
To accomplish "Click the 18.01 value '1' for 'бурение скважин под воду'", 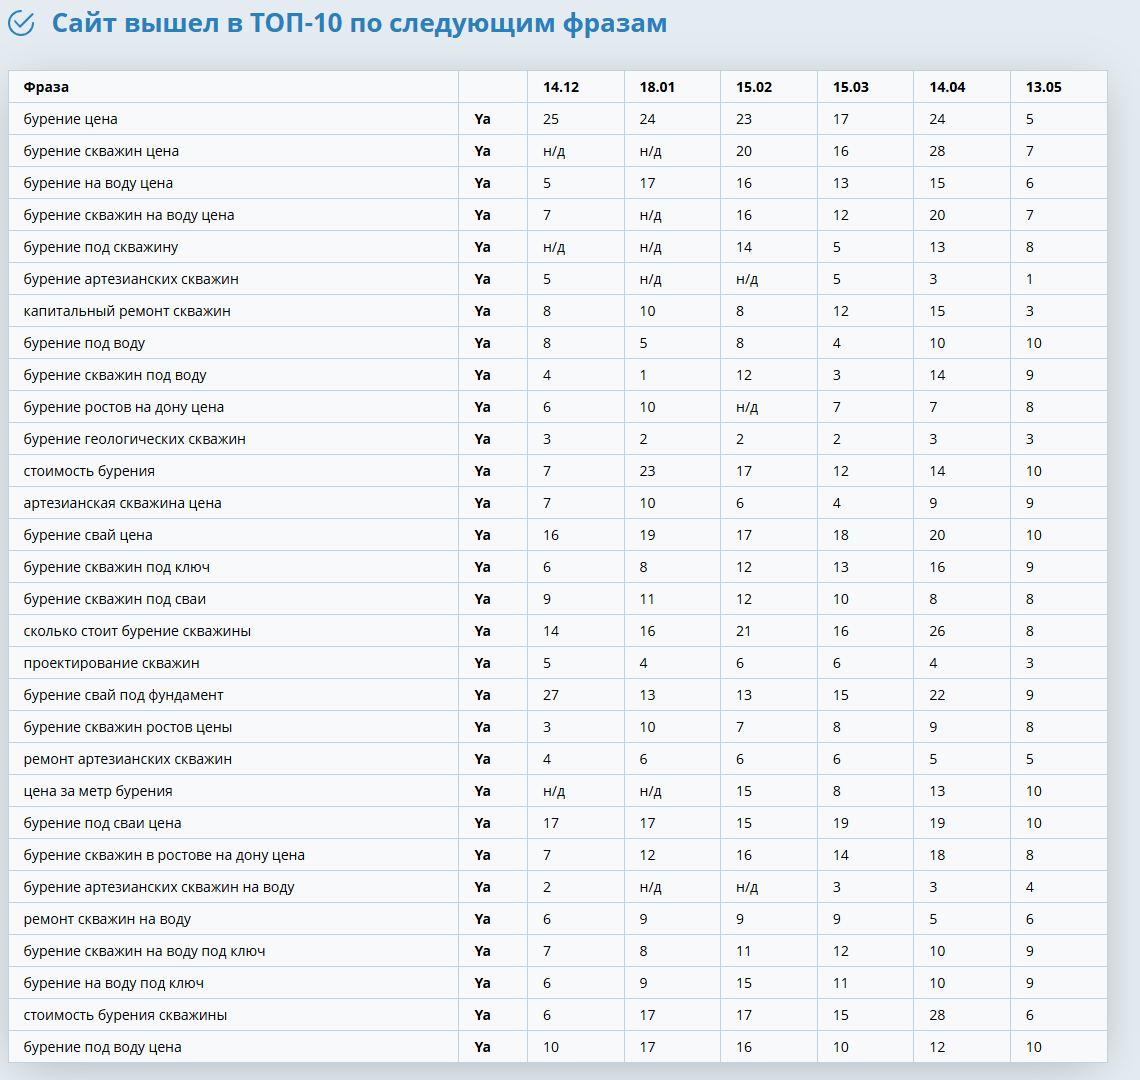I will 643,375.
